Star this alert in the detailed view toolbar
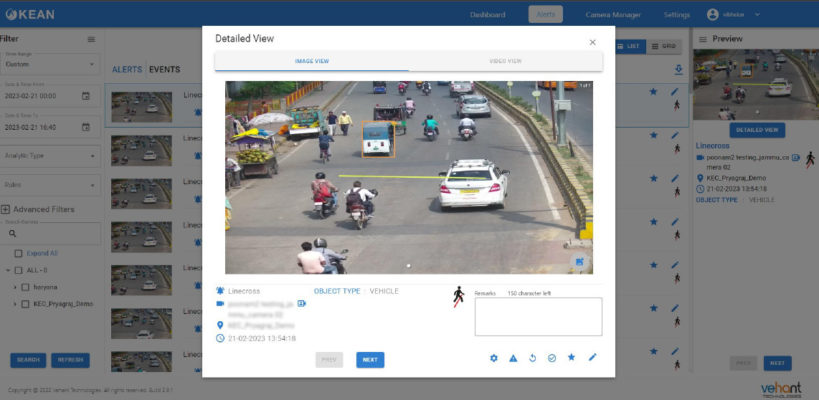Screen dimensions: 819x400 coord(571,357)
